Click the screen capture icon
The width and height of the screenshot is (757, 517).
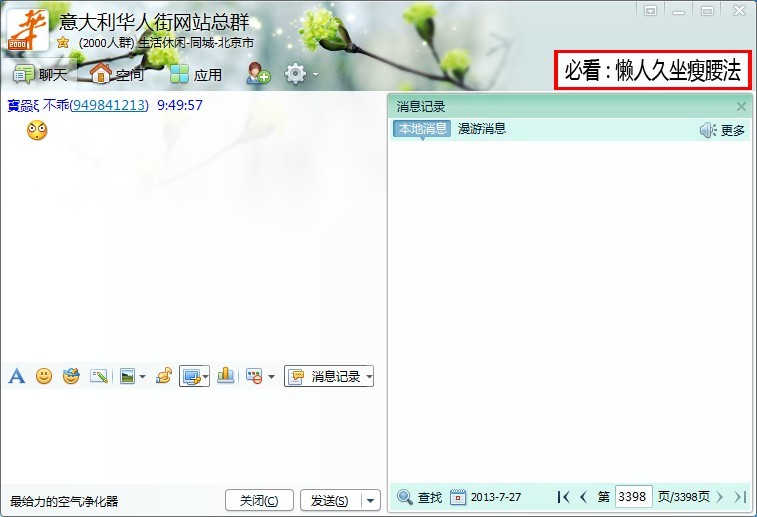(x=191, y=377)
